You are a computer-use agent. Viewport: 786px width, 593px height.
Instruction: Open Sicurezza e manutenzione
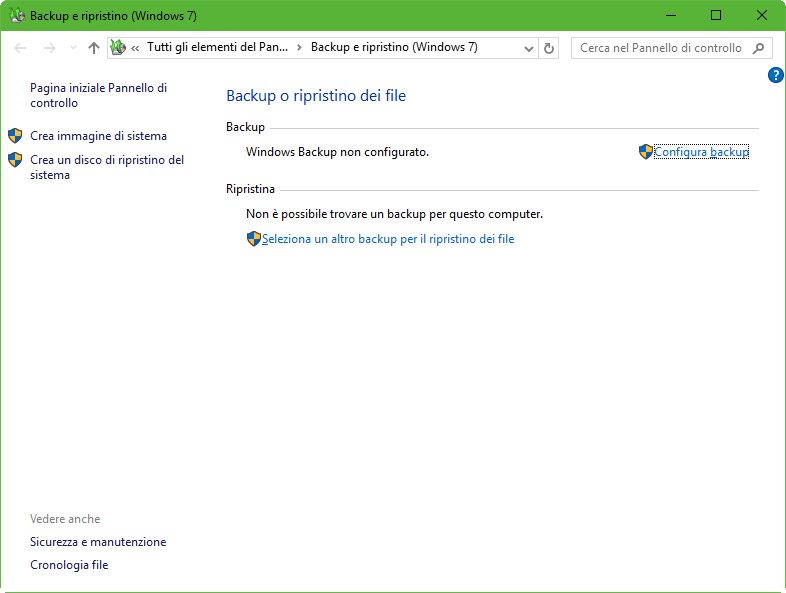click(98, 542)
